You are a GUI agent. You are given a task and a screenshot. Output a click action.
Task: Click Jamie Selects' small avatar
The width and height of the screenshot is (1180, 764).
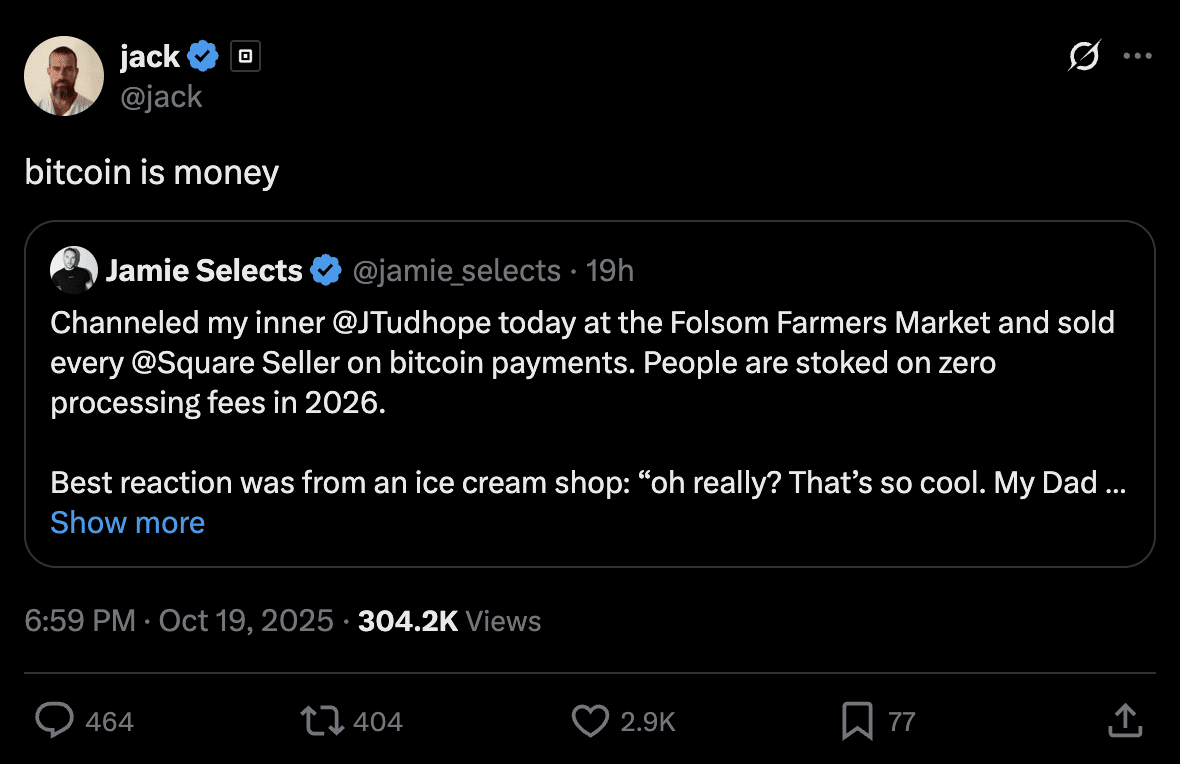pyautogui.click(x=73, y=270)
